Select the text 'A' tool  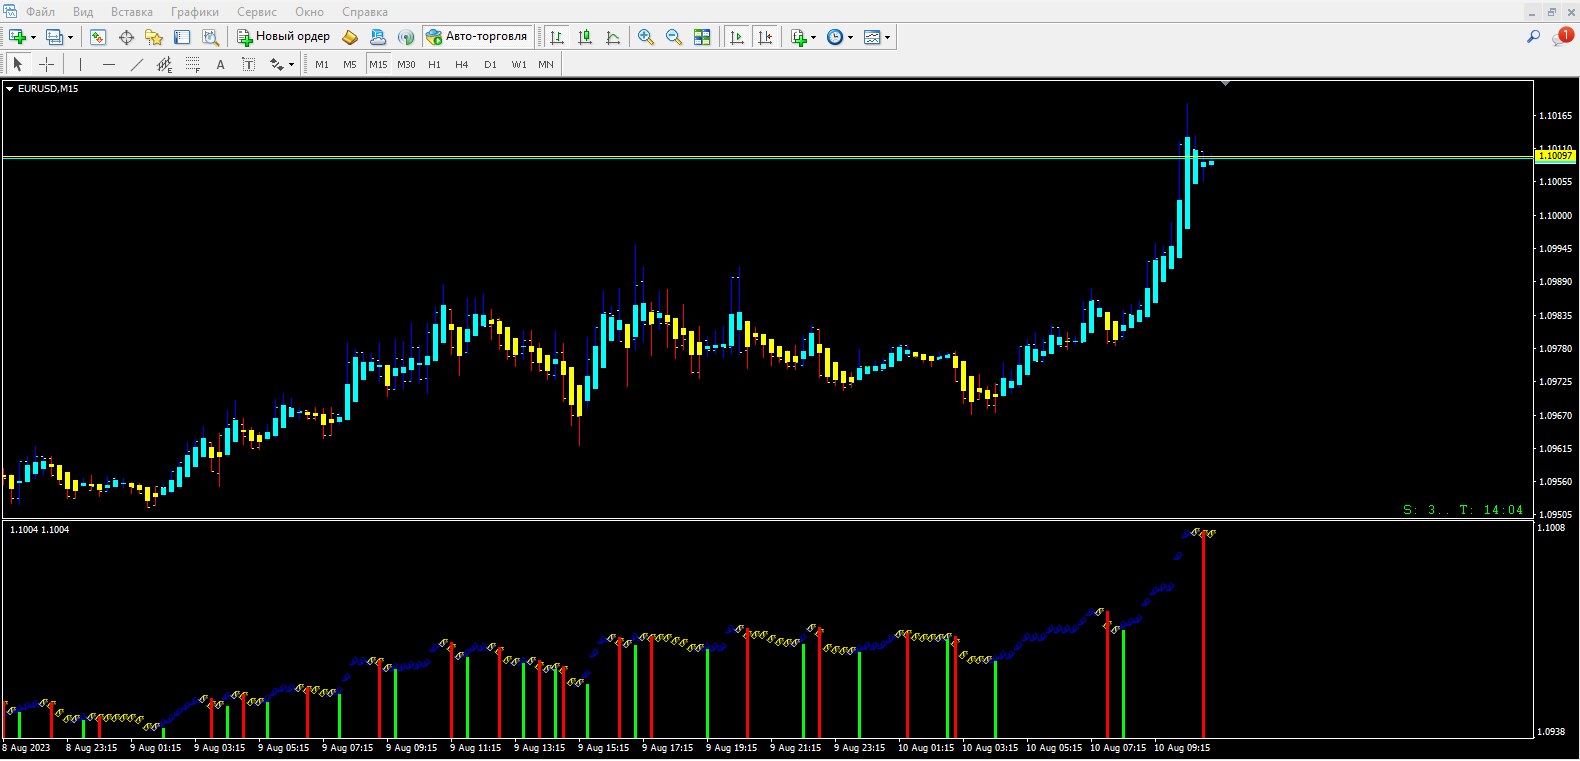pyautogui.click(x=221, y=64)
